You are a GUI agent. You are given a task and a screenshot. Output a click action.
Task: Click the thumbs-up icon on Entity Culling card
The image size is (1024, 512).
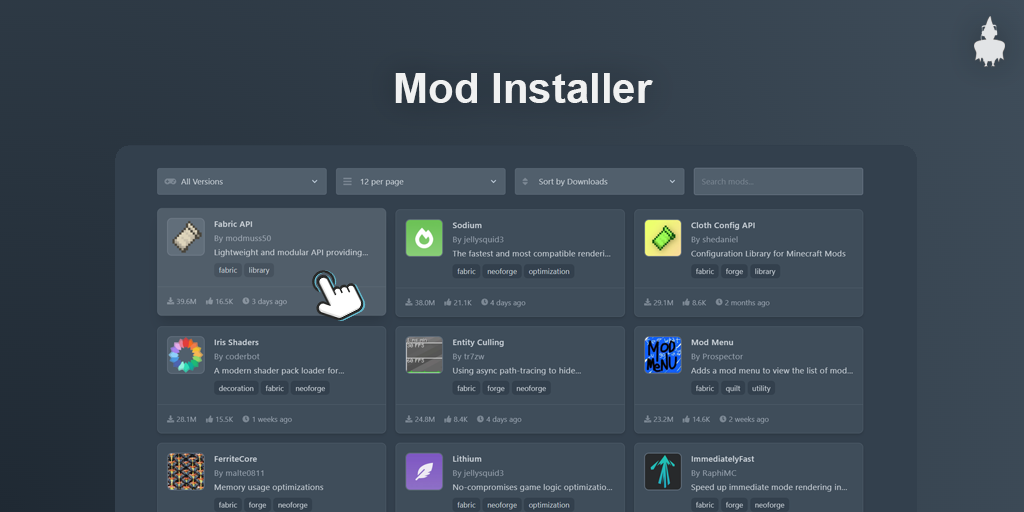pos(448,419)
